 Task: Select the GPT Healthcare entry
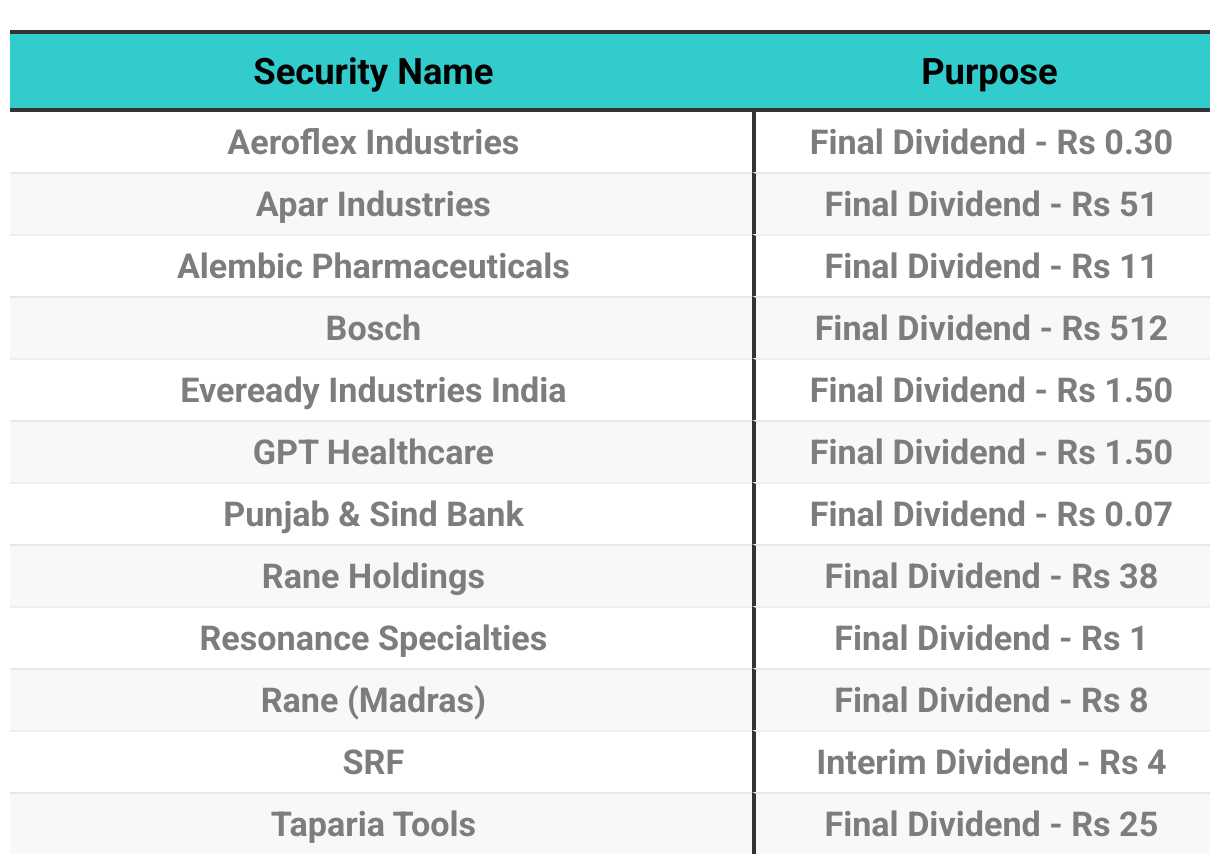coord(373,452)
